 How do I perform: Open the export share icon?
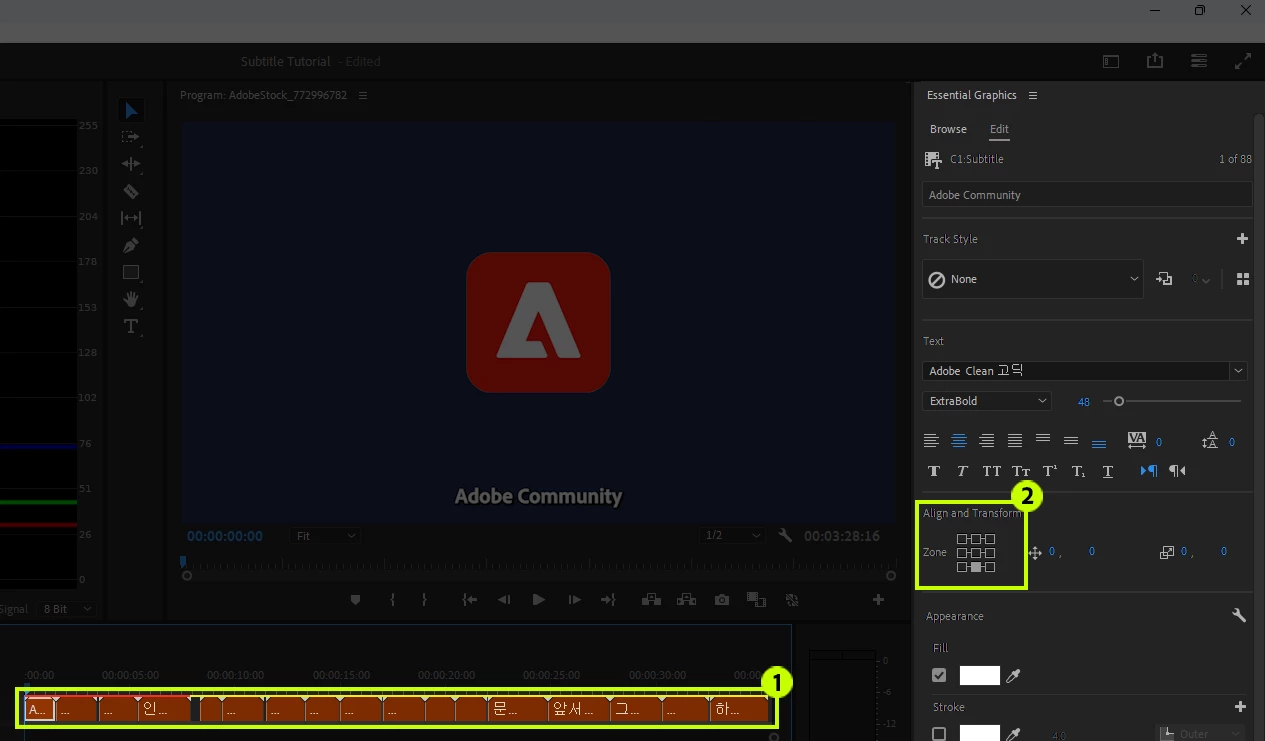[x=1155, y=61]
